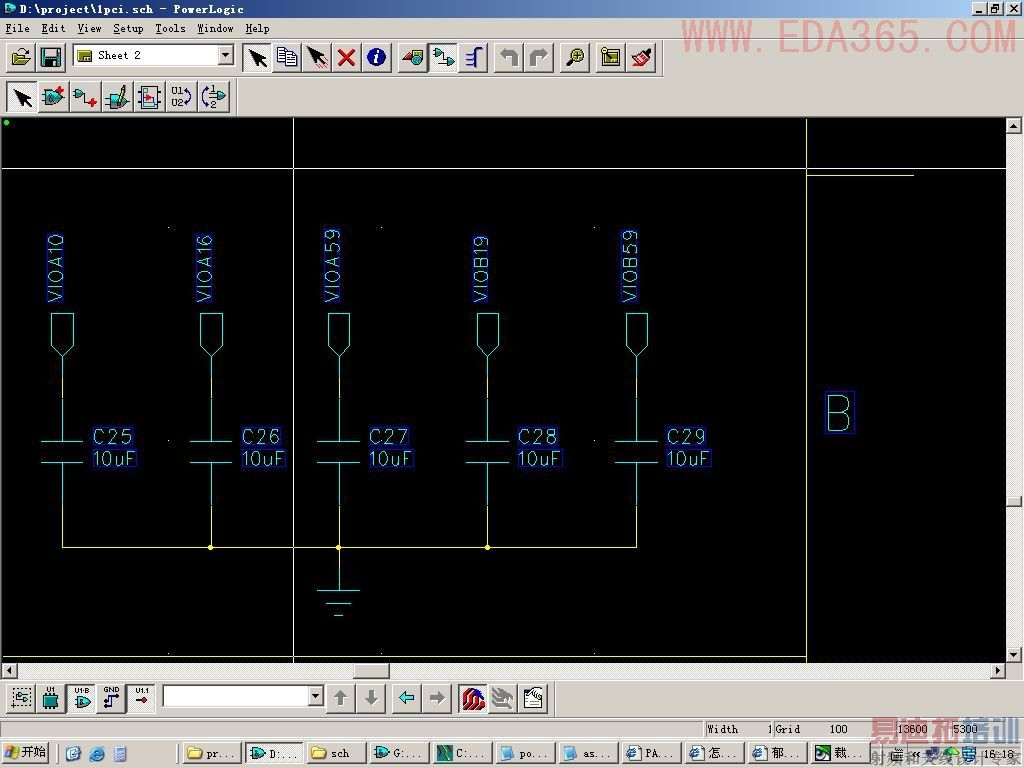This screenshot has height=768, width=1024.
Task: Toggle the select anything dashed-box filter
Action: point(20,698)
